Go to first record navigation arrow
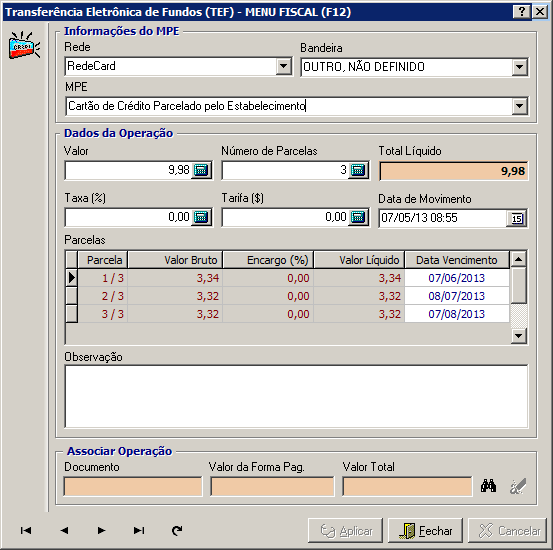553x550 pixels. 26,530
